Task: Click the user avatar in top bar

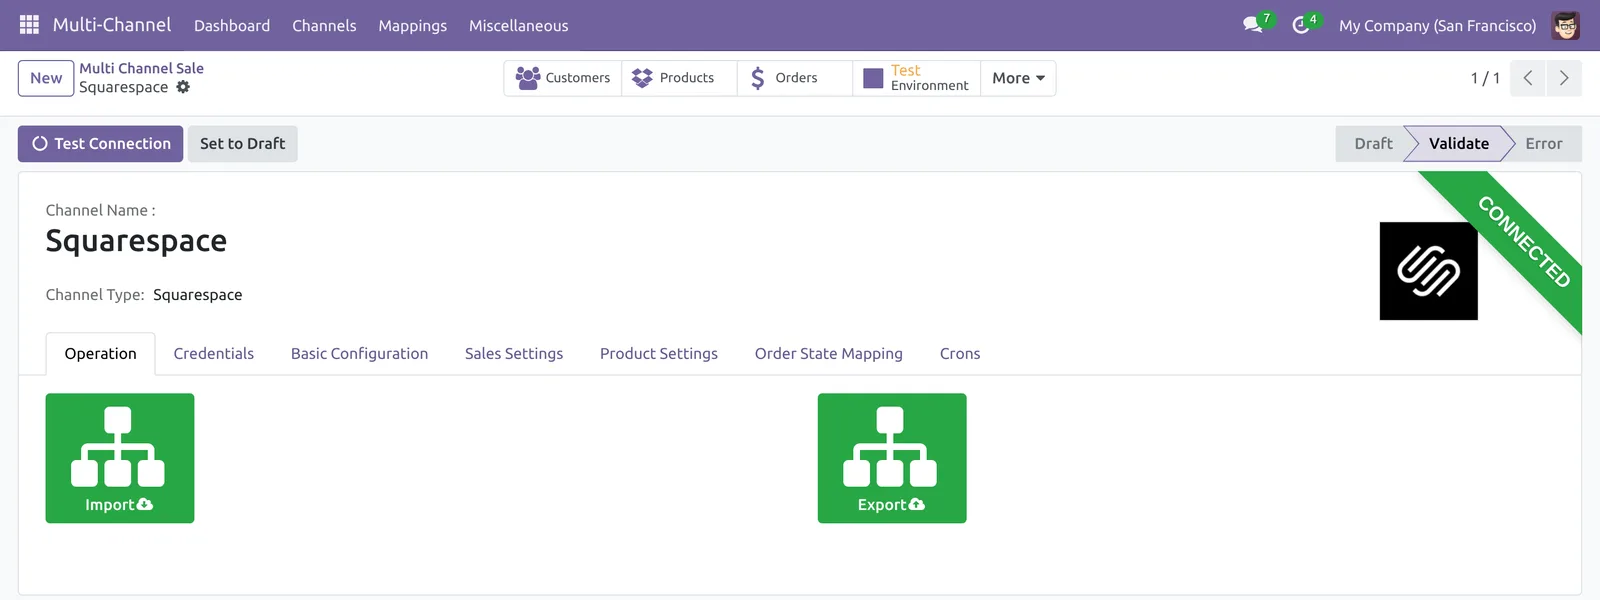Action: [x=1565, y=25]
